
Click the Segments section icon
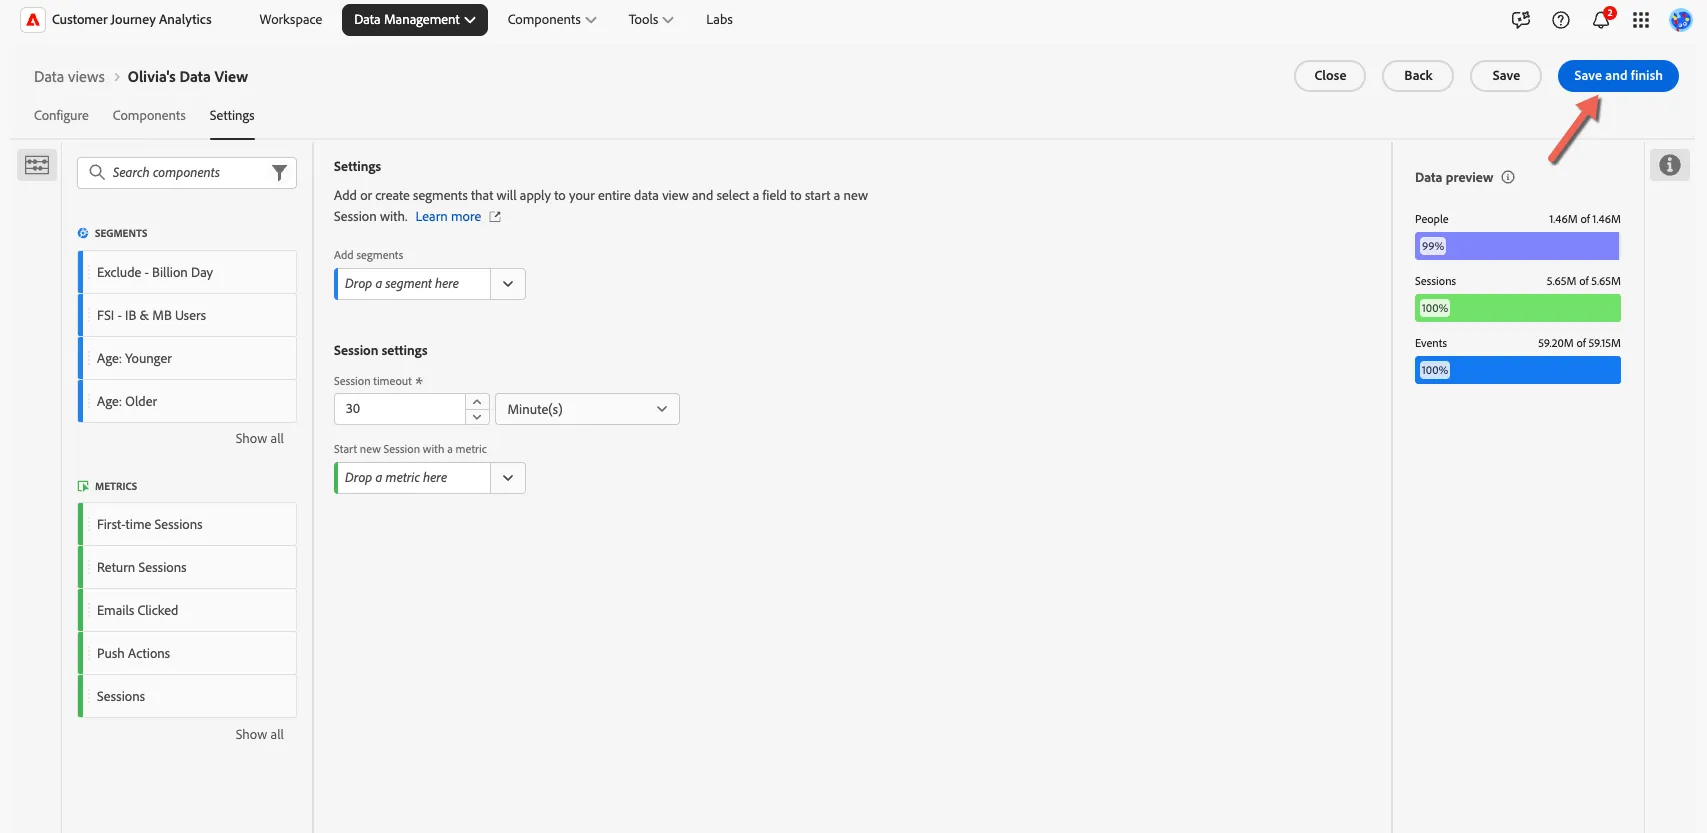[x=83, y=233]
